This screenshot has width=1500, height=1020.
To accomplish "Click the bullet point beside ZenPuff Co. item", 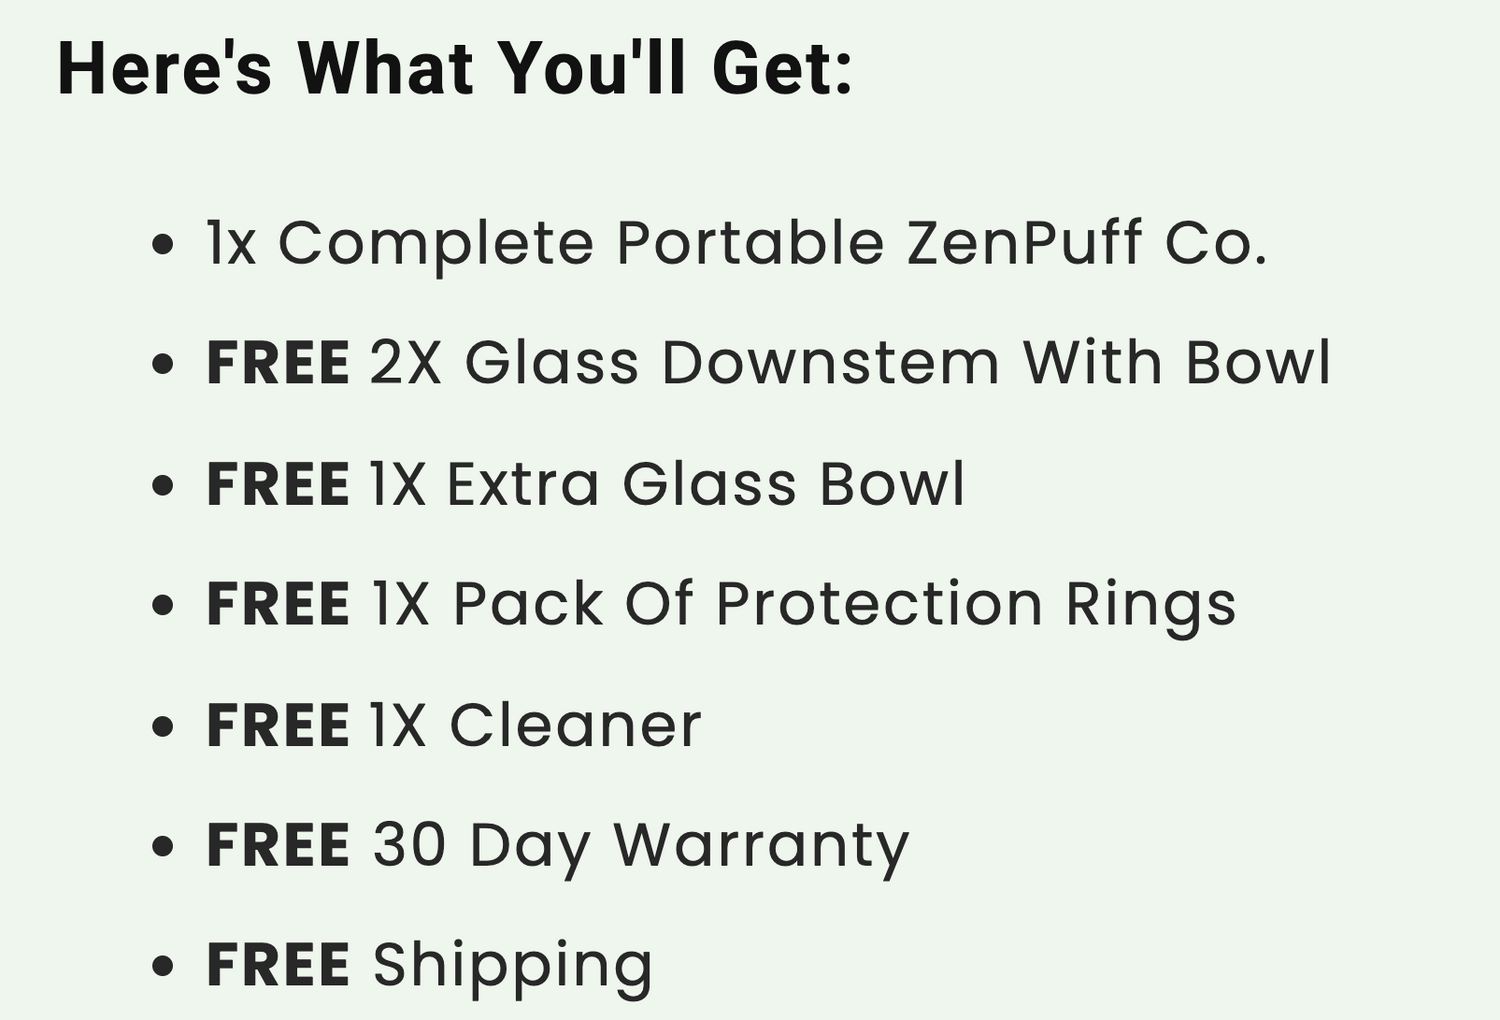I will pyautogui.click(x=163, y=244).
